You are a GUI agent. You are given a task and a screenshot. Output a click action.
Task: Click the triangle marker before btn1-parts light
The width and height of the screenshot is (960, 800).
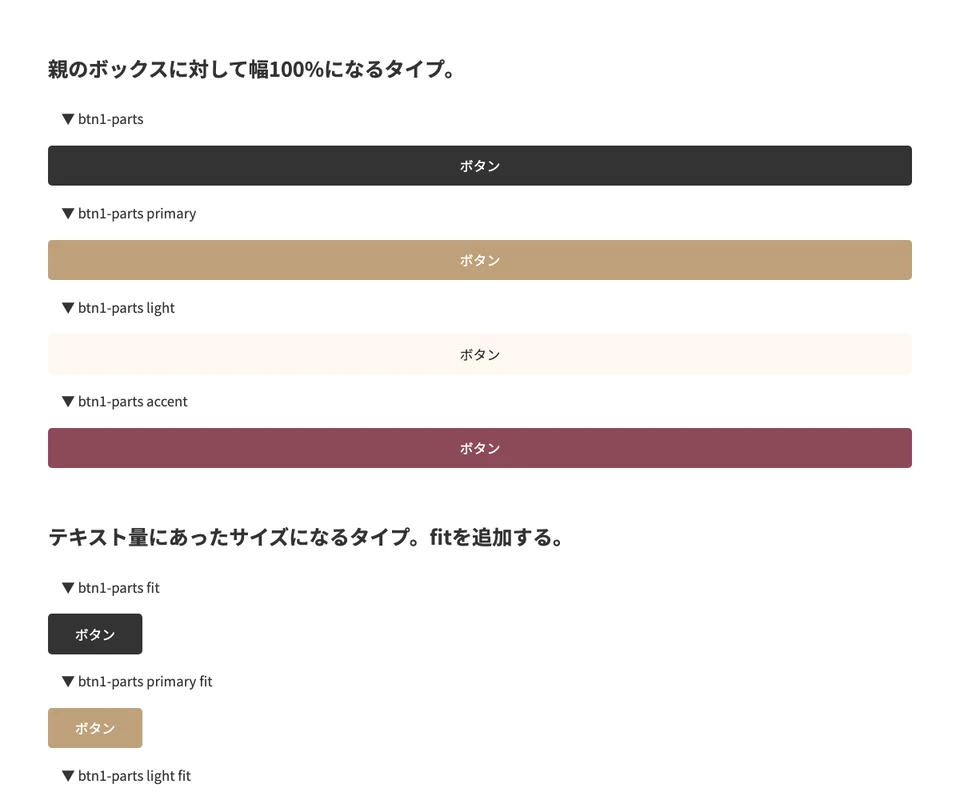68,308
